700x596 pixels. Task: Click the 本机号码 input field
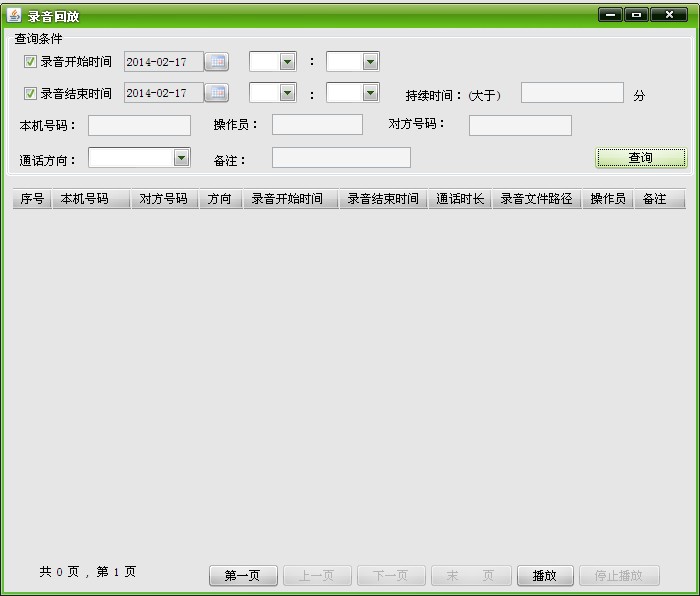[139, 125]
